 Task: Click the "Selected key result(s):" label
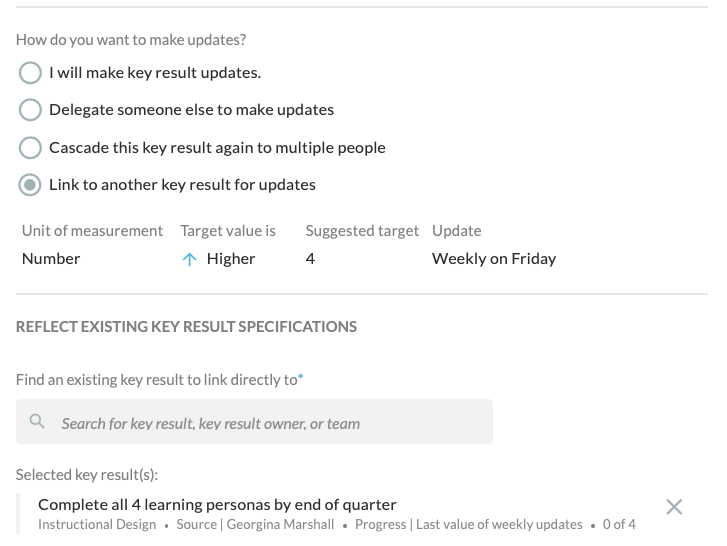click(87, 475)
